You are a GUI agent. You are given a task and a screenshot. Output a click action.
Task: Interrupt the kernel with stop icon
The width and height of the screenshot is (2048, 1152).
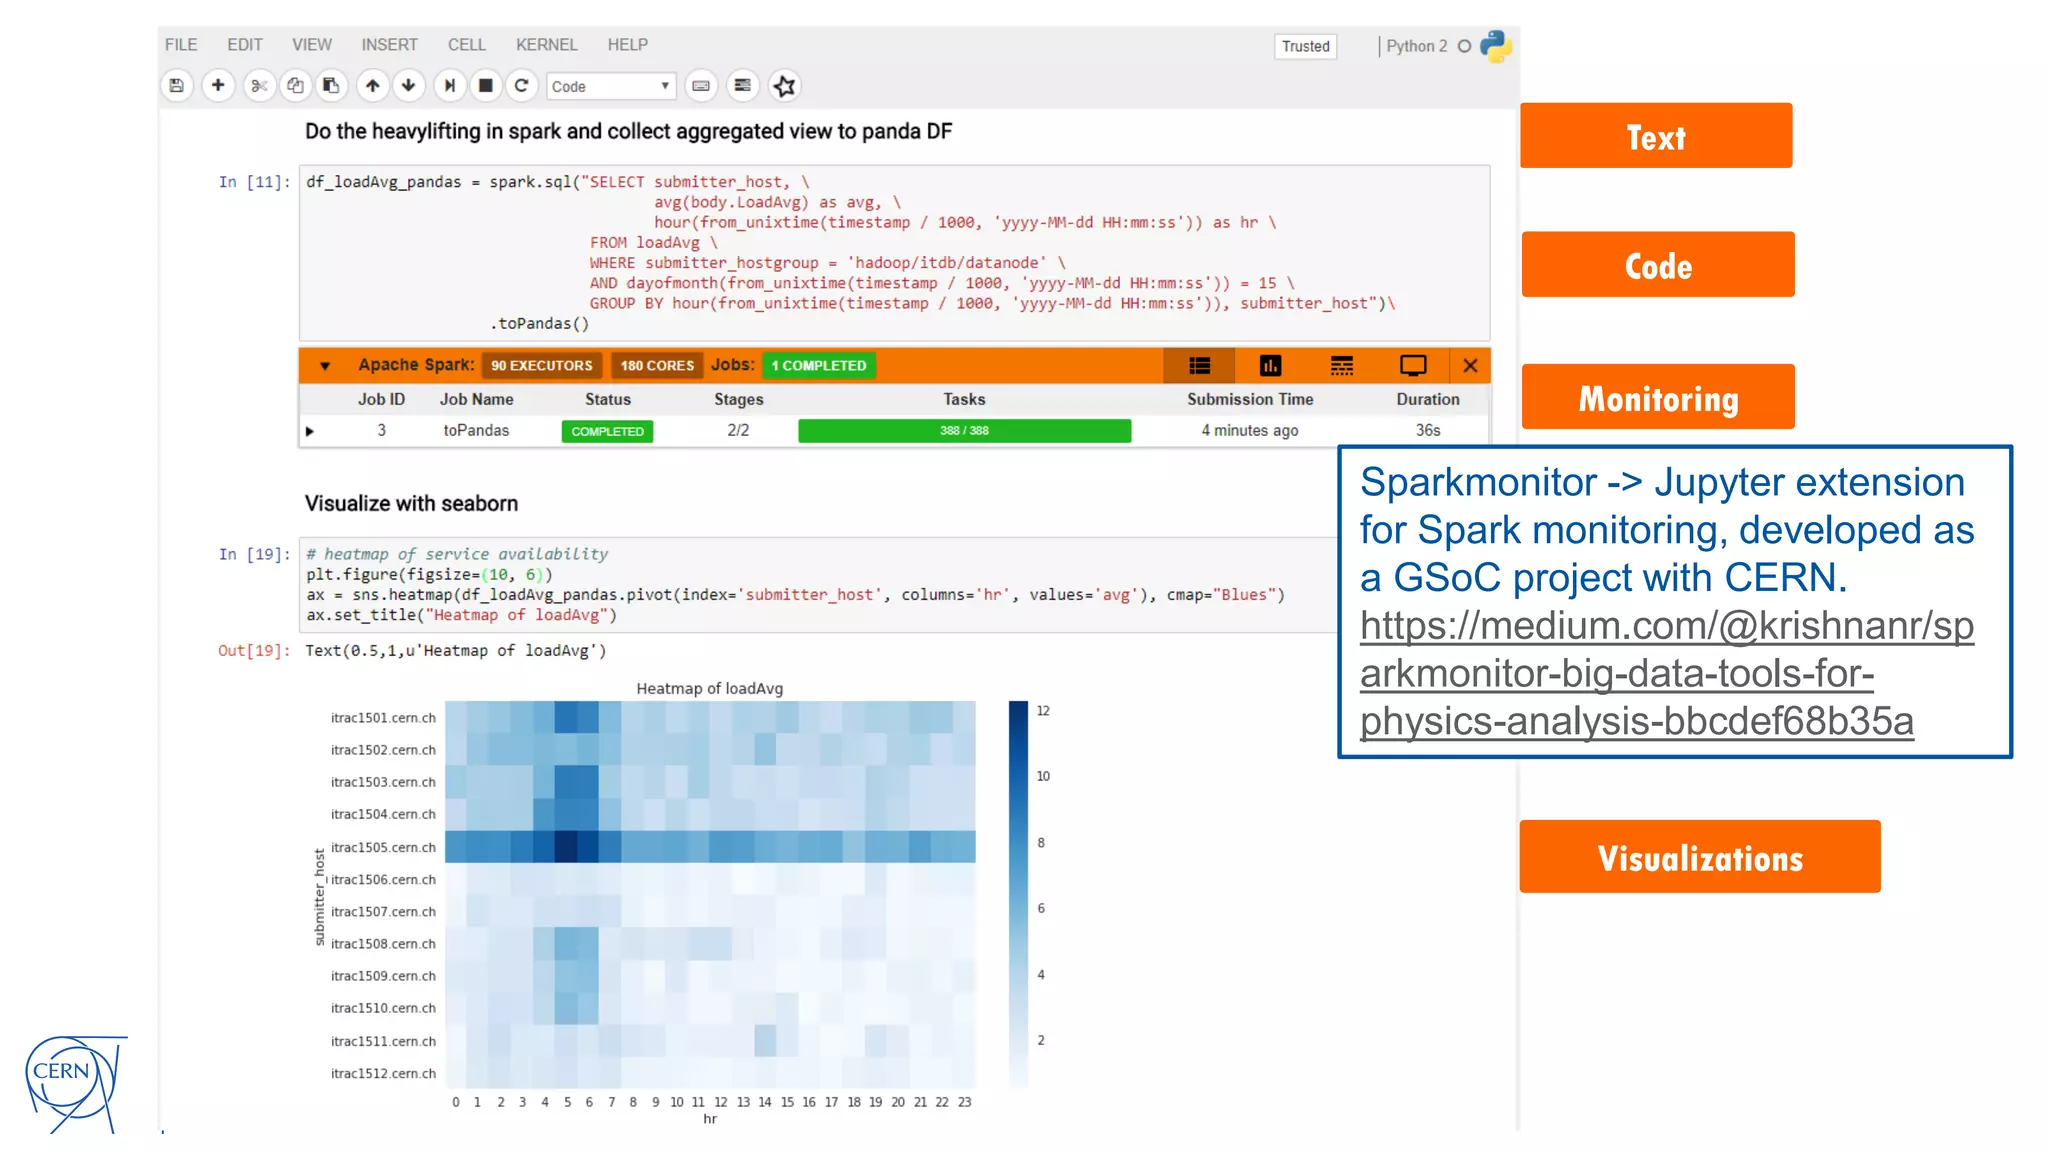coord(486,86)
